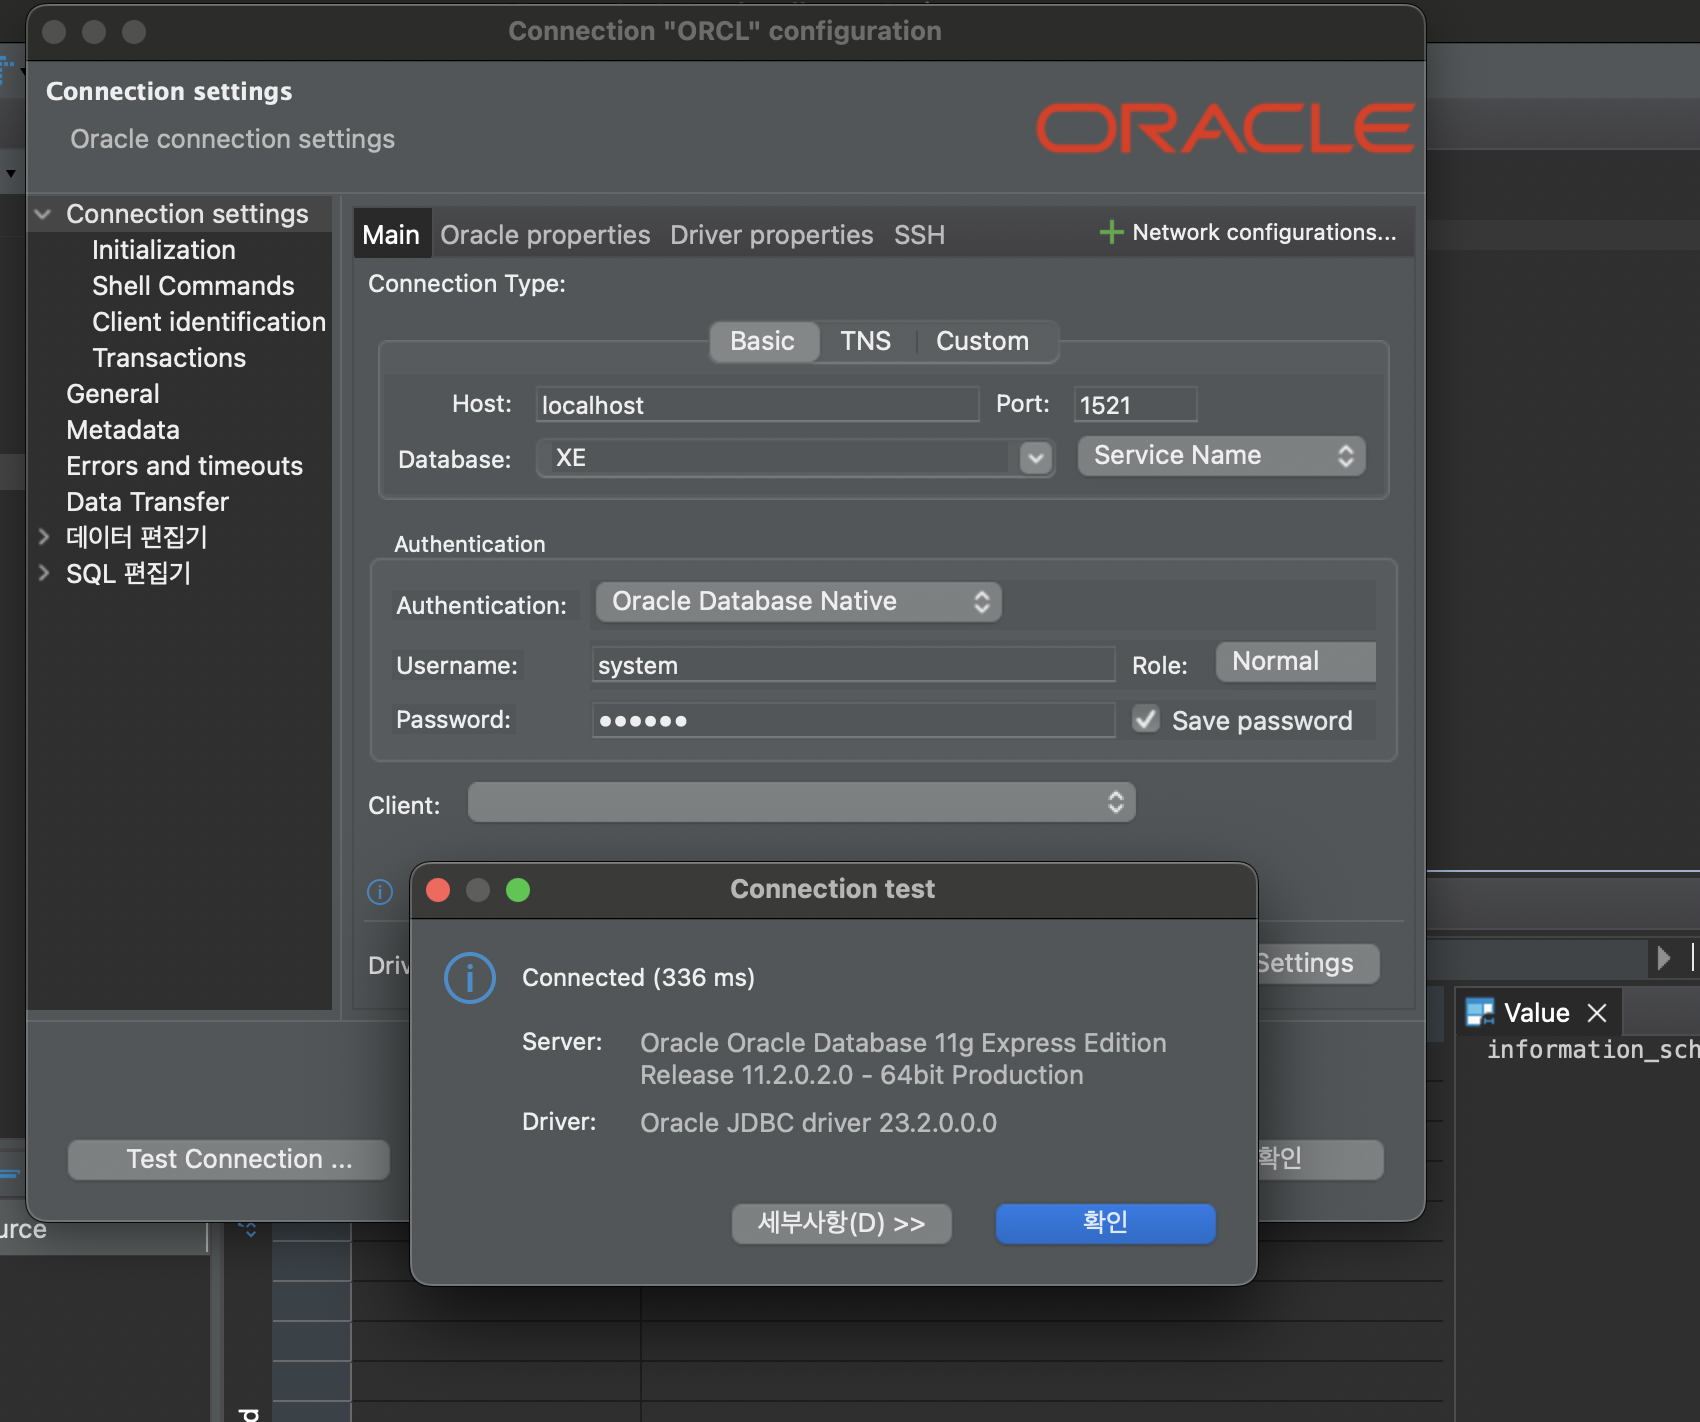Select General in the settings tree

[113, 394]
